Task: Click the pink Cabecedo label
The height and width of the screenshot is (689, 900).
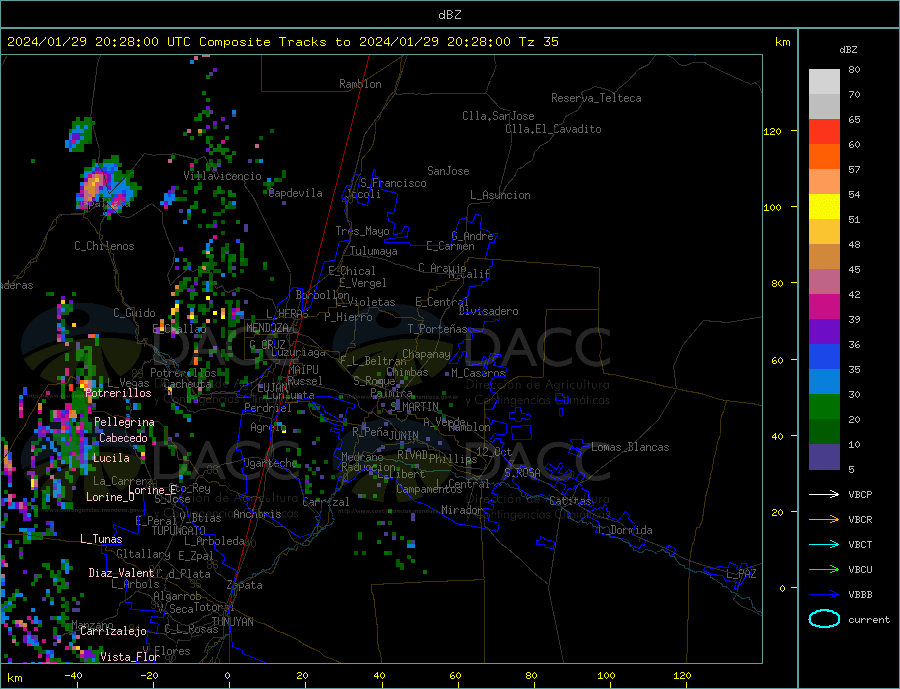Action: coord(123,438)
